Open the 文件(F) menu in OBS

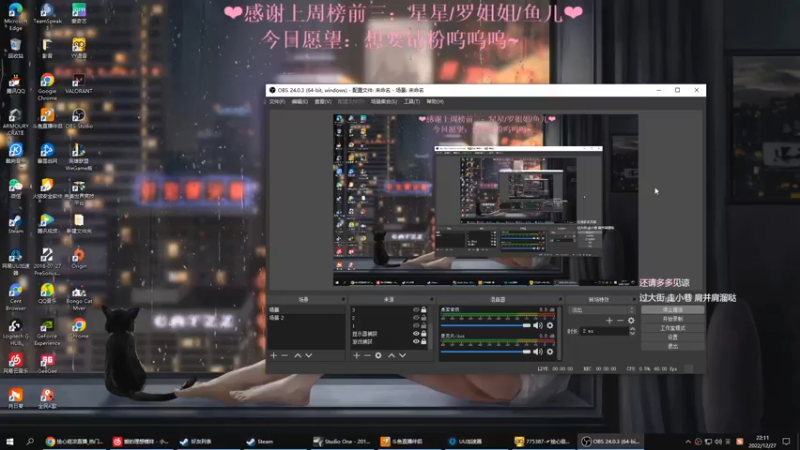click(277, 102)
